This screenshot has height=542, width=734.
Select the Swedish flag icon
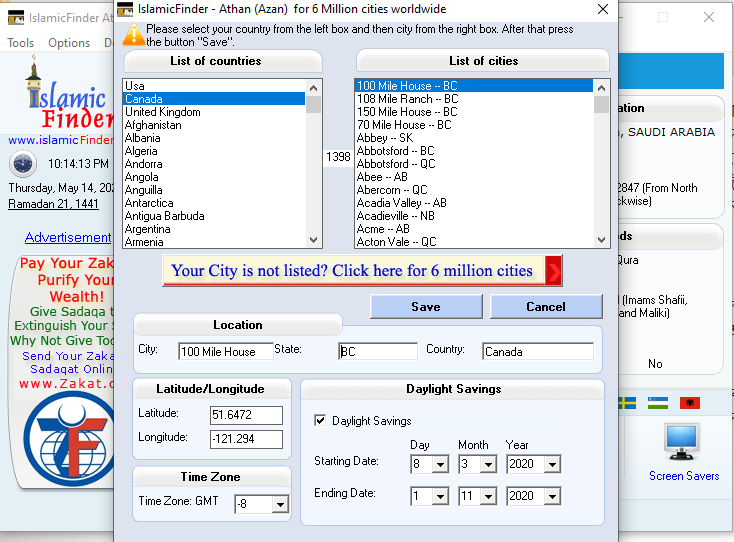click(x=627, y=403)
